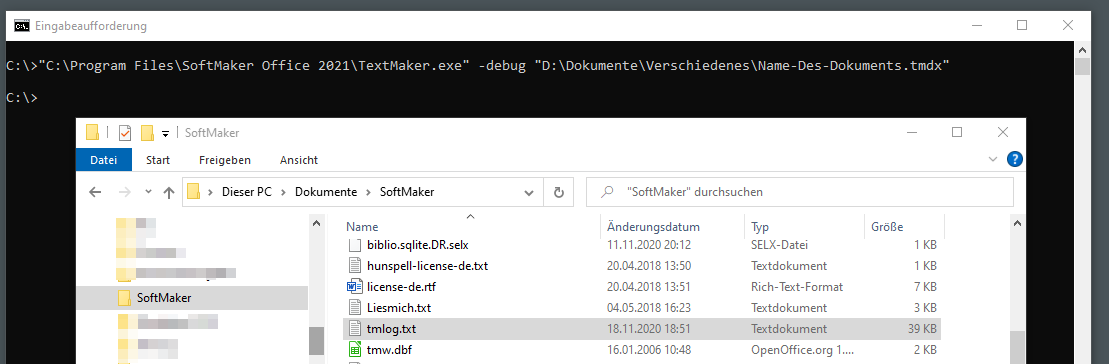1109x364 pixels.
Task: Click the SoftMaker folder icon in navigation pane
Action: click(x=124, y=298)
